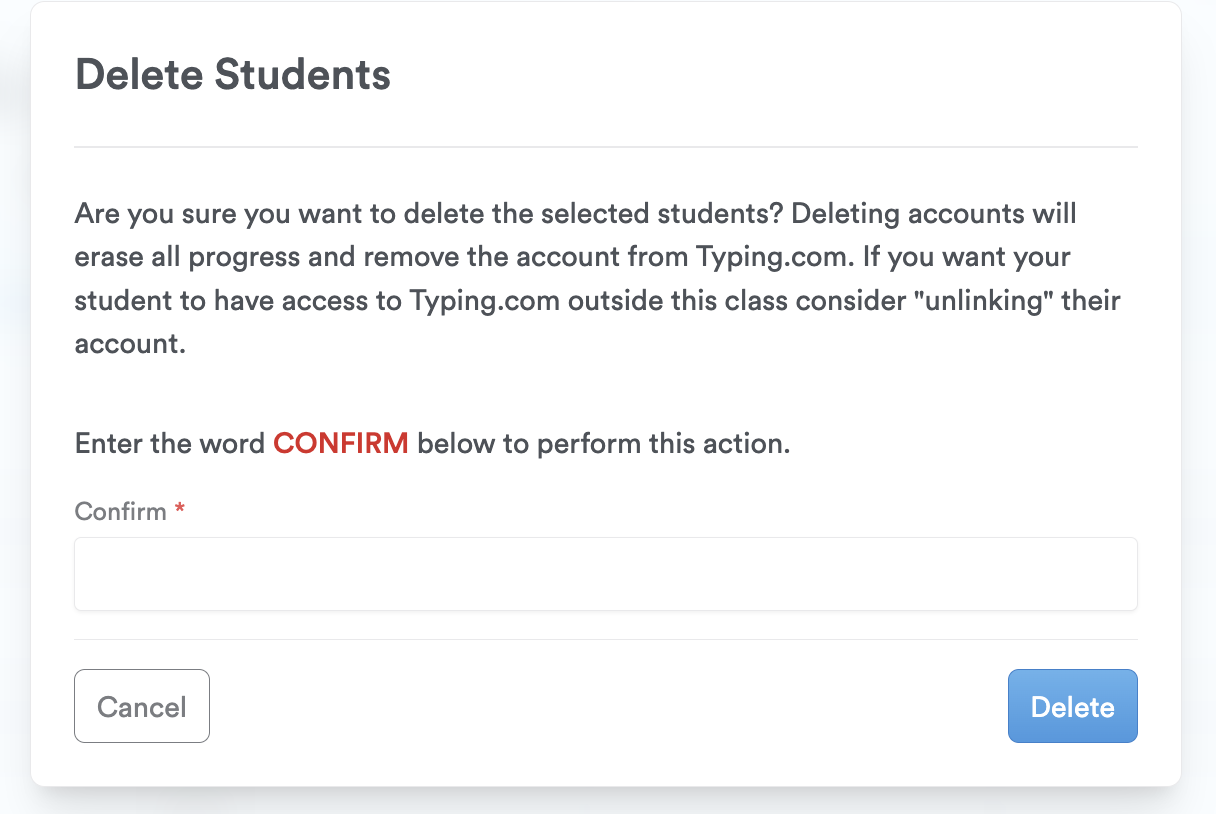Click the red CONFIRM word
Viewport: 1216px width, 814px height.
(x=341, y=443)
